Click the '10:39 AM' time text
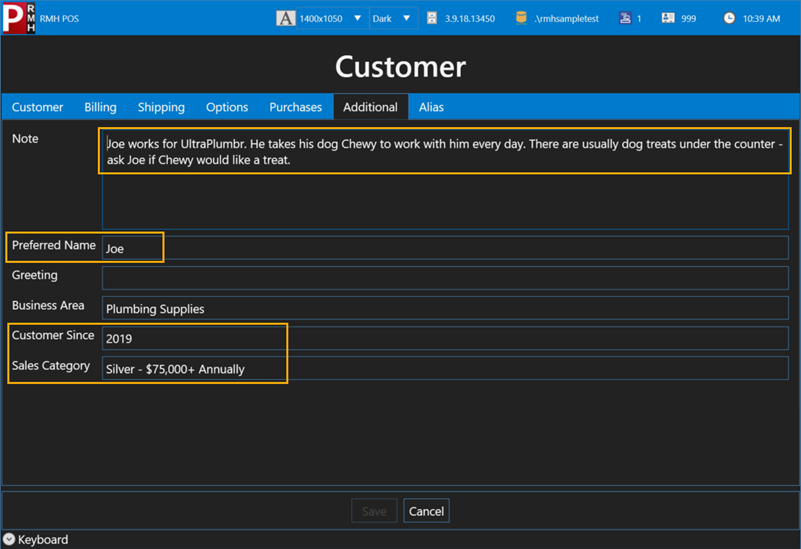 point(761,18)
